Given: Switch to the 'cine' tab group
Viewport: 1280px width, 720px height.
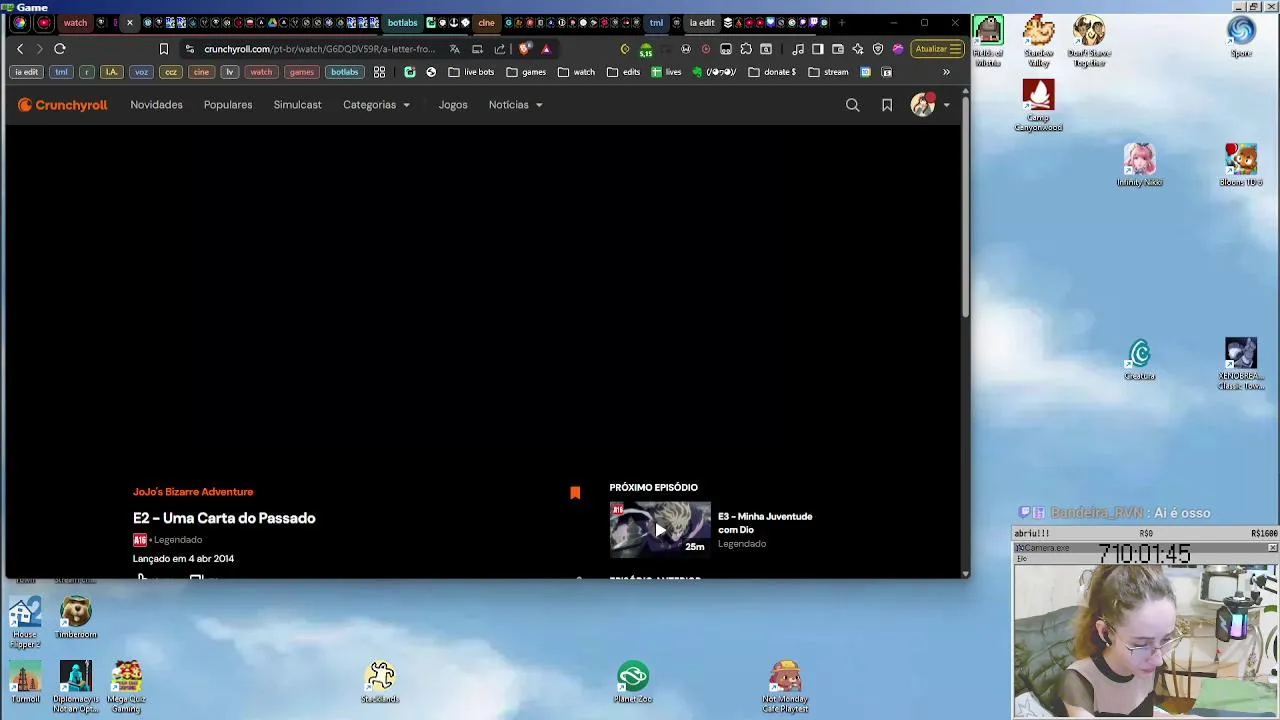Looking at the screenshot, I should click(486, 23).
